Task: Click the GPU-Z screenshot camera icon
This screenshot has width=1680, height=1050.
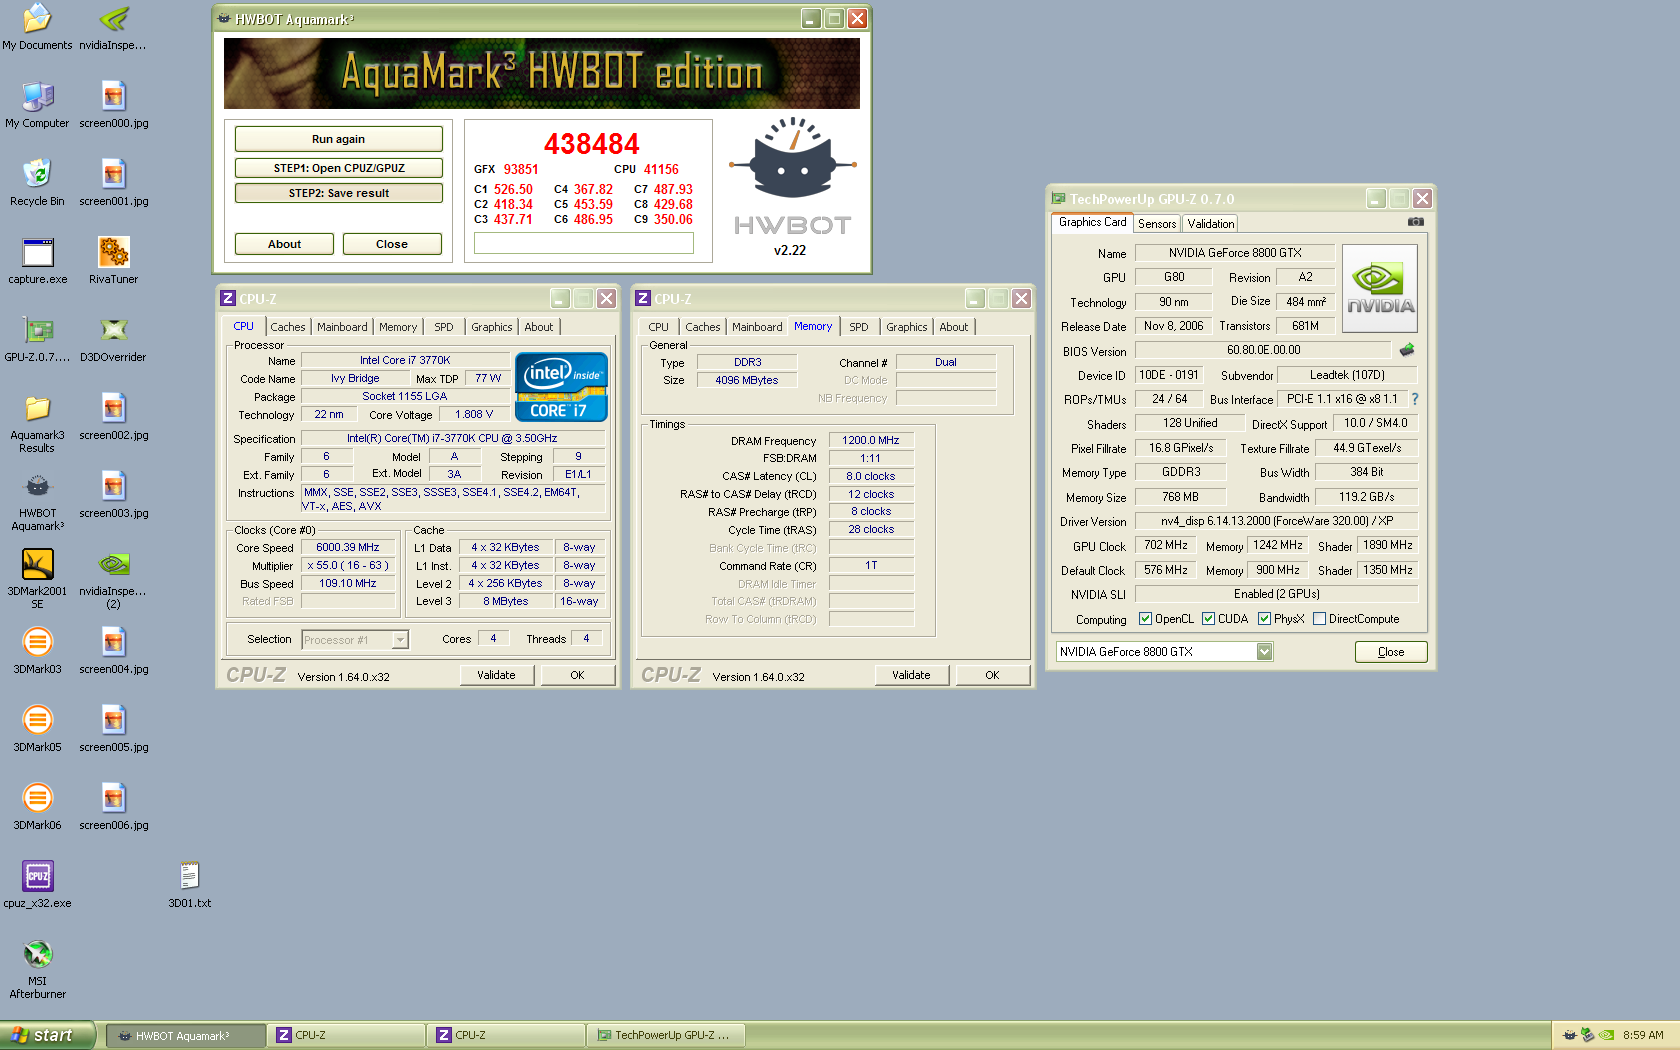Action: [x=1415, y=222]
